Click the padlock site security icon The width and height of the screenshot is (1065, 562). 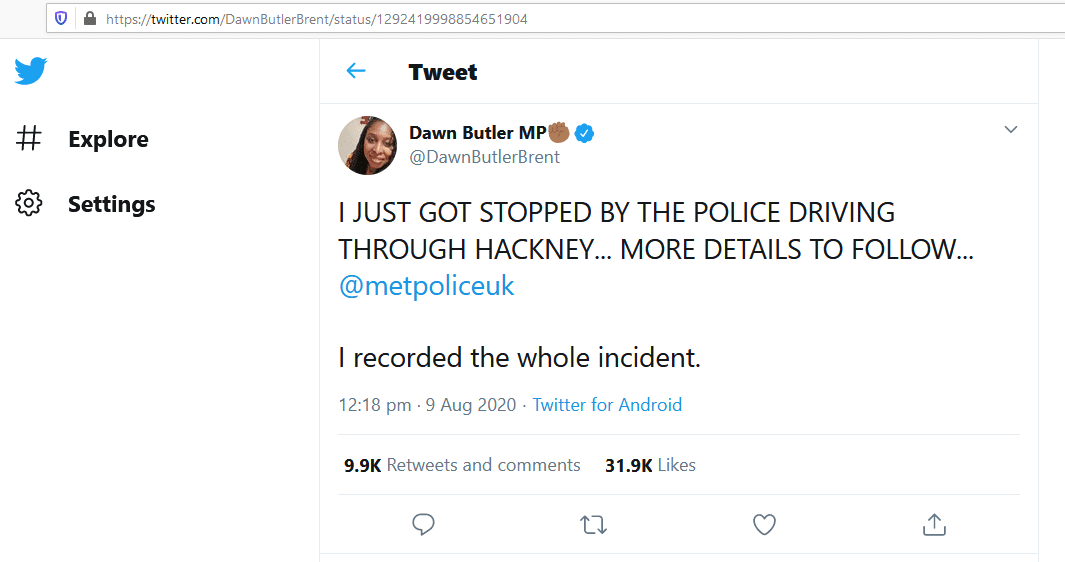click(x=89, y=18)
